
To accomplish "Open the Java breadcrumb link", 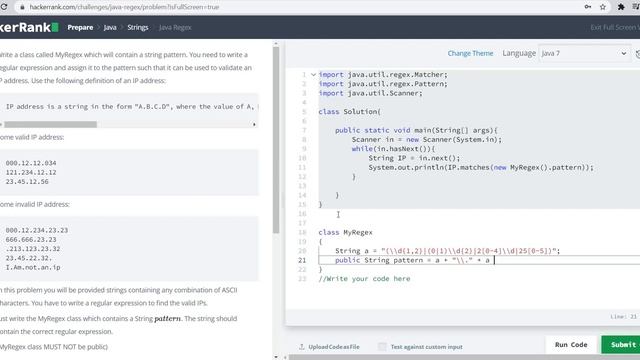I will click(x=110, y=27).
